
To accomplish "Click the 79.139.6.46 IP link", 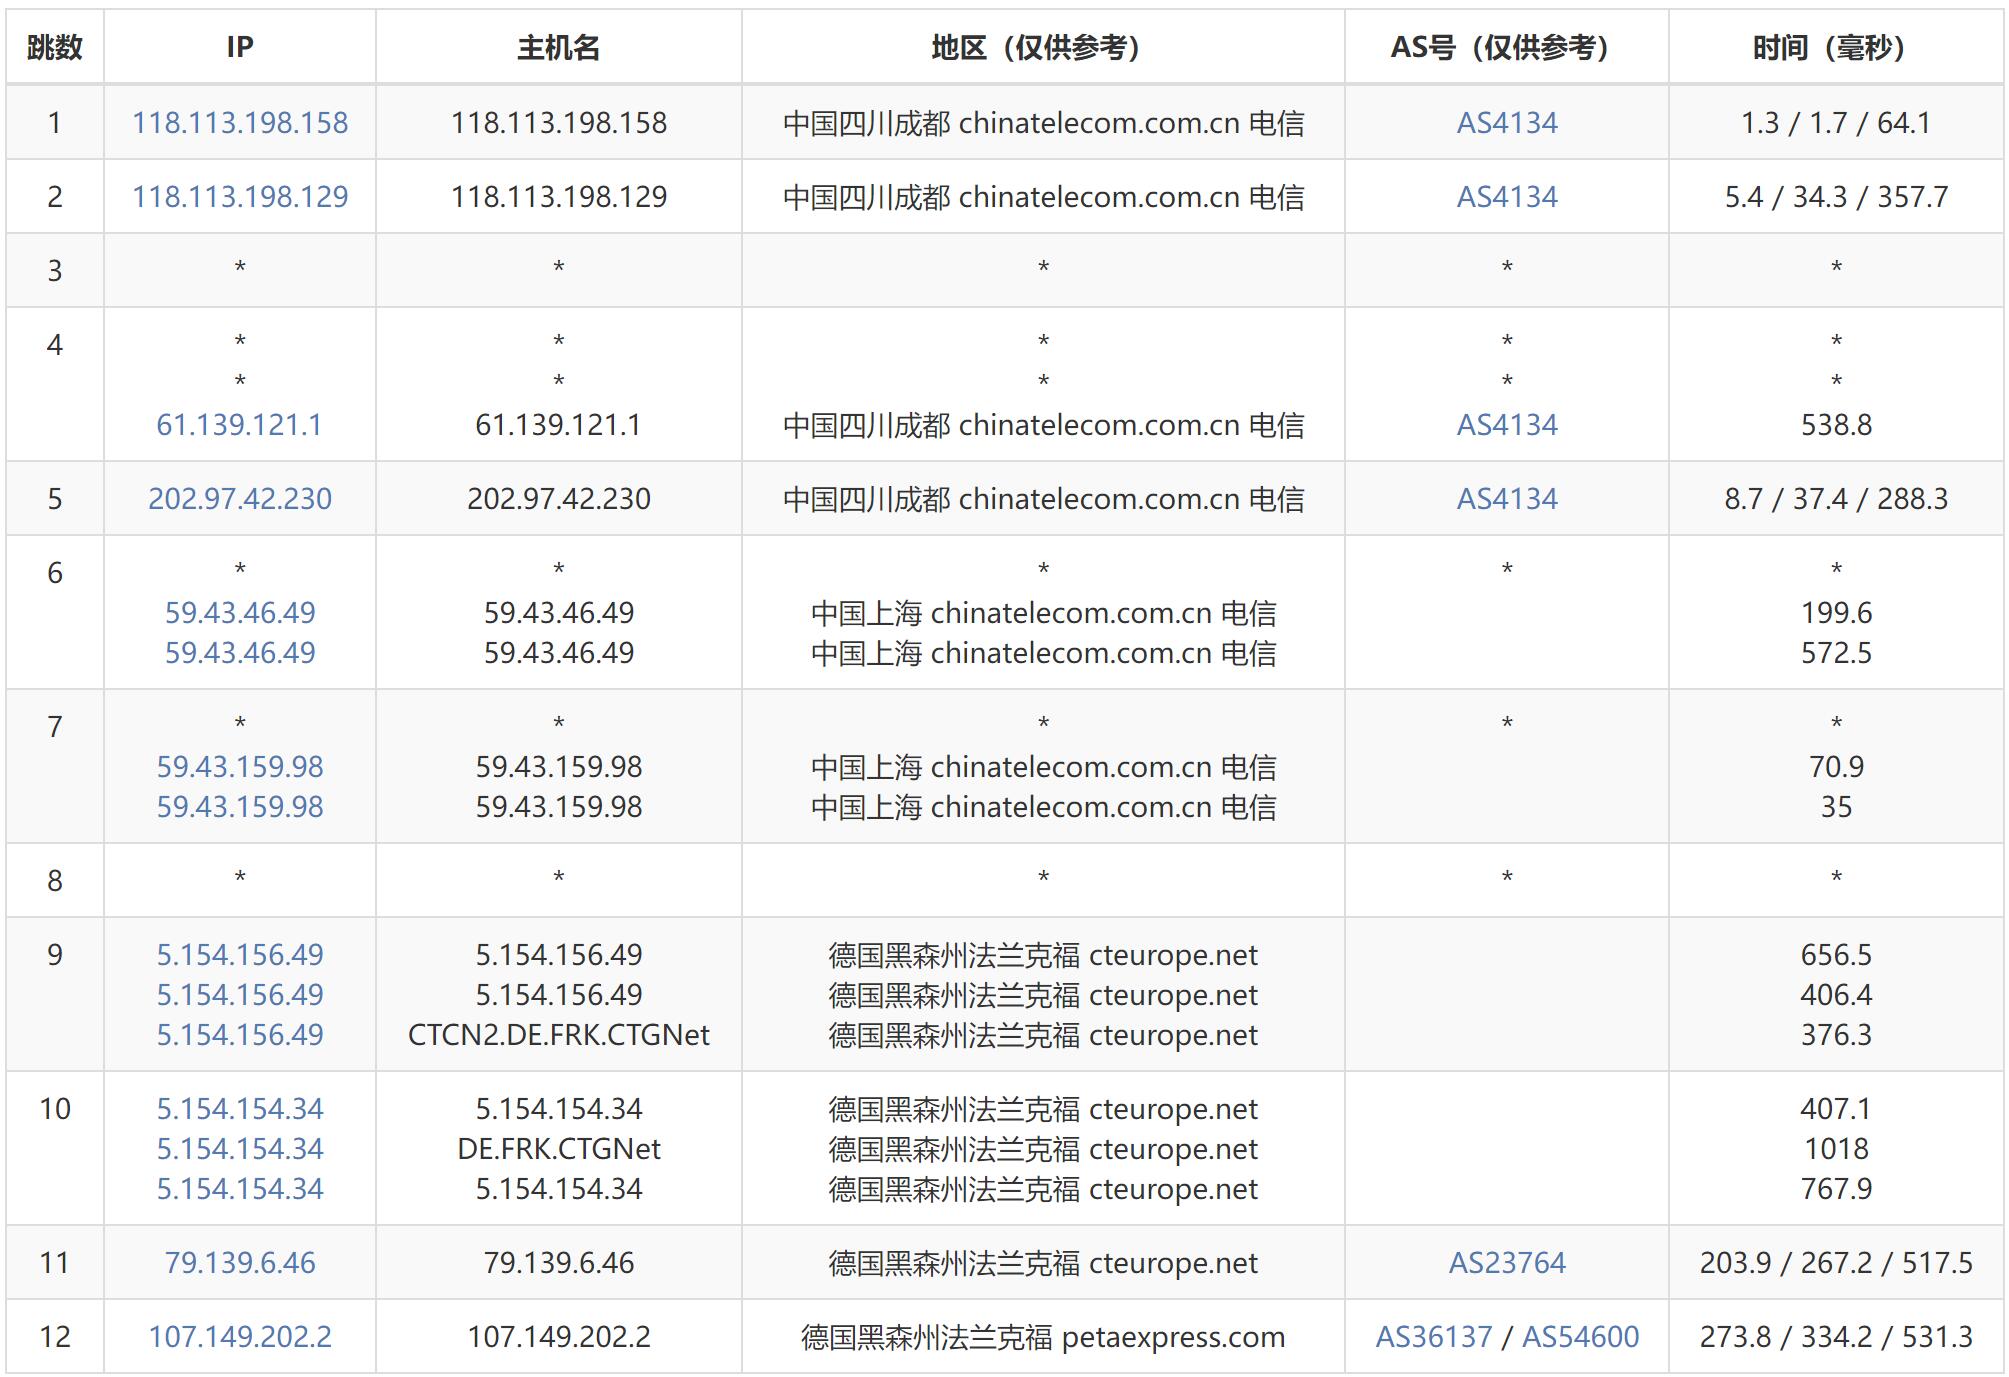I will pyautogui.click(x=240, y=1263).
